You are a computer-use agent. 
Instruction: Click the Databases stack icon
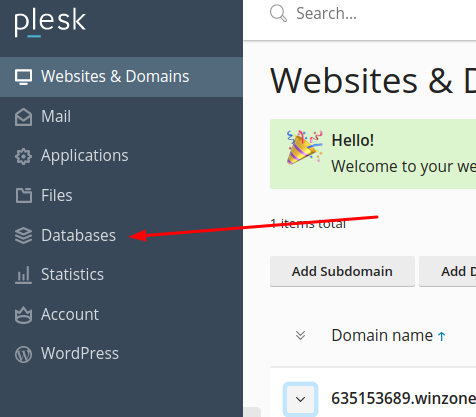23,235
